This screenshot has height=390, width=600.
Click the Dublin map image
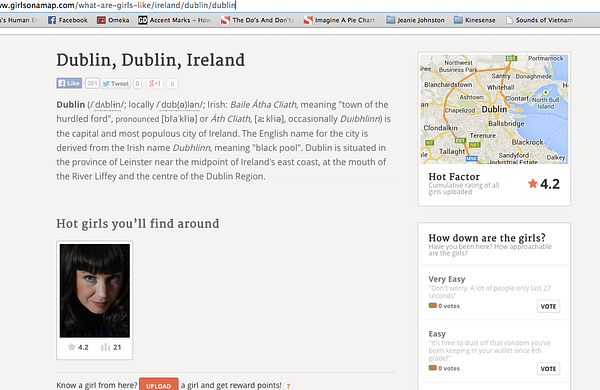point(494,109)
